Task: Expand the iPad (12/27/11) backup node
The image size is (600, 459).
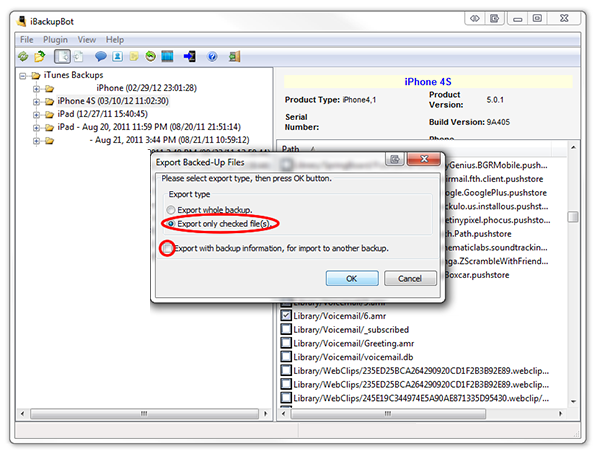Action: point(36,114)
